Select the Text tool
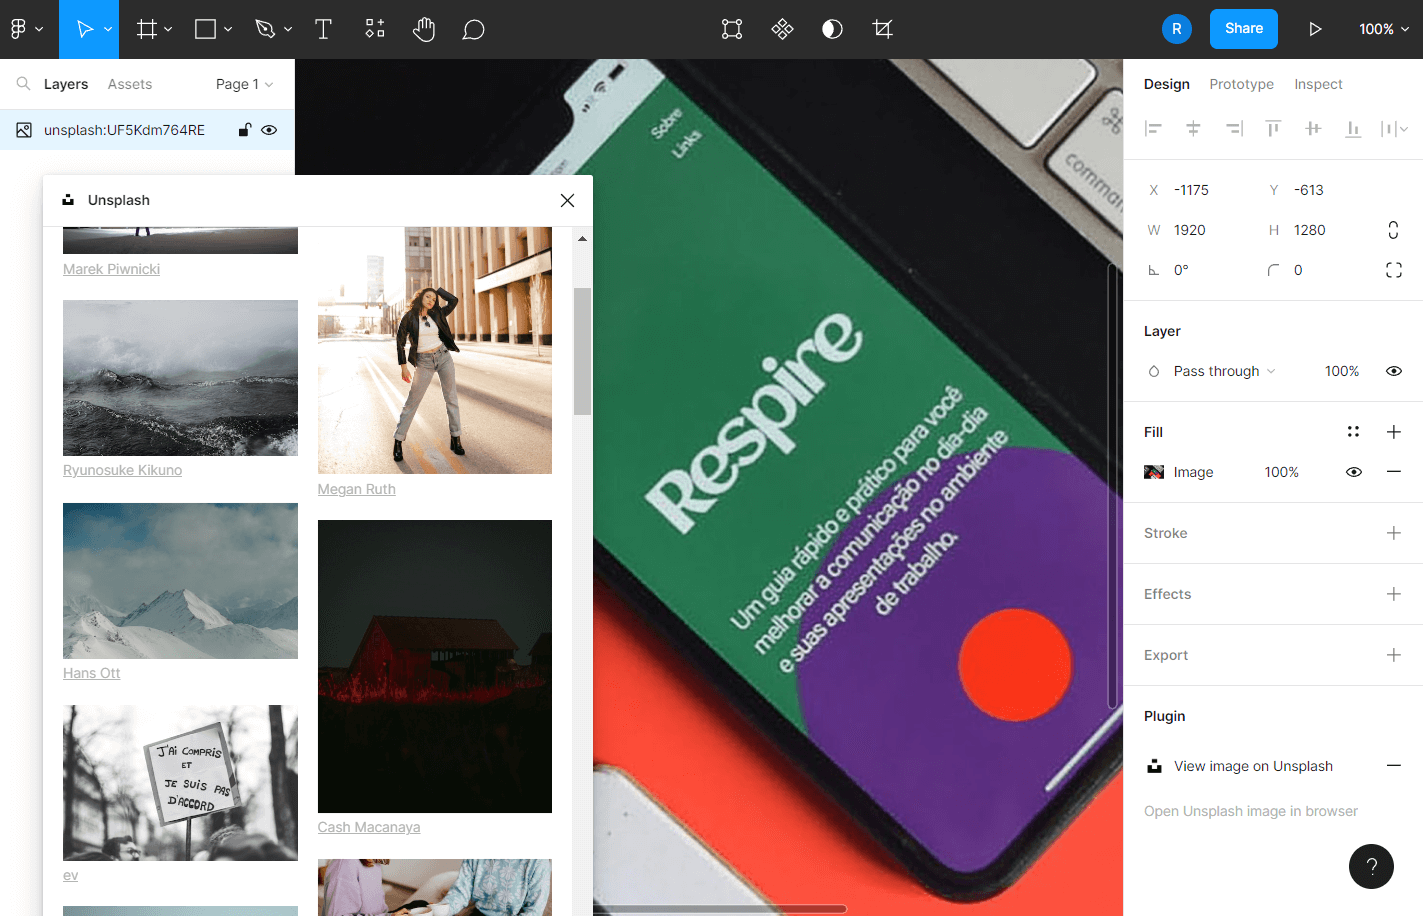The image size is (1423, 916). (323, 29)
